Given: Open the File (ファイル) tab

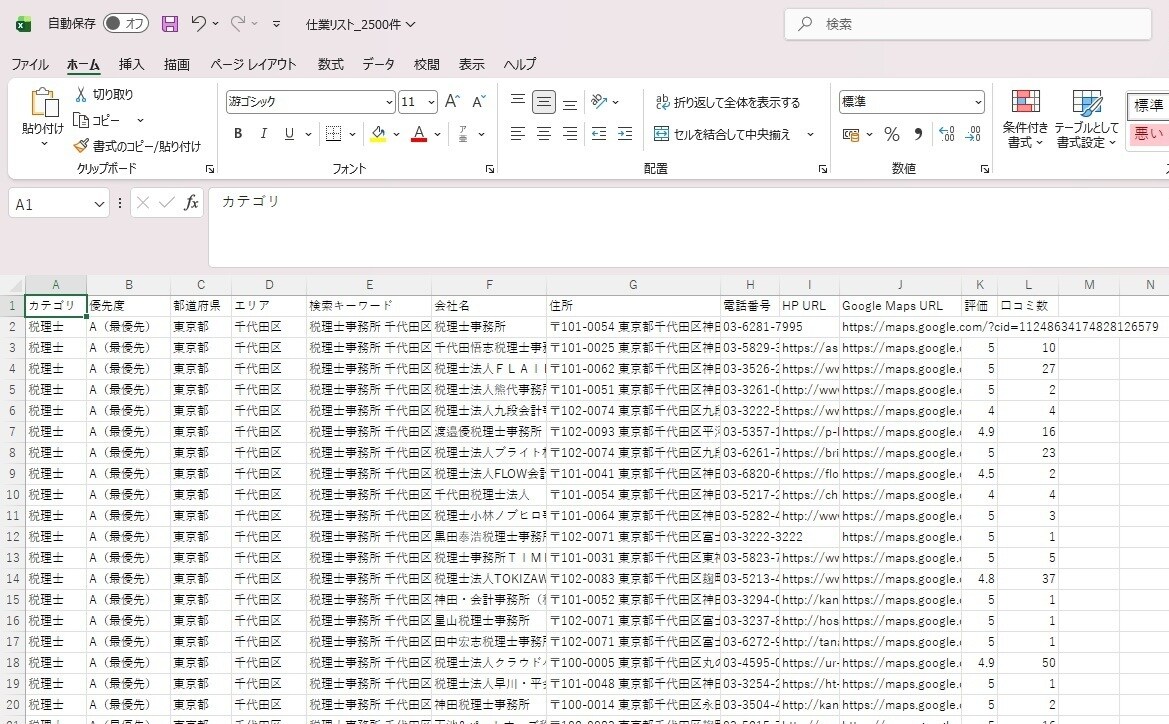Looking at the screenshot, I should tap(30, 64).
